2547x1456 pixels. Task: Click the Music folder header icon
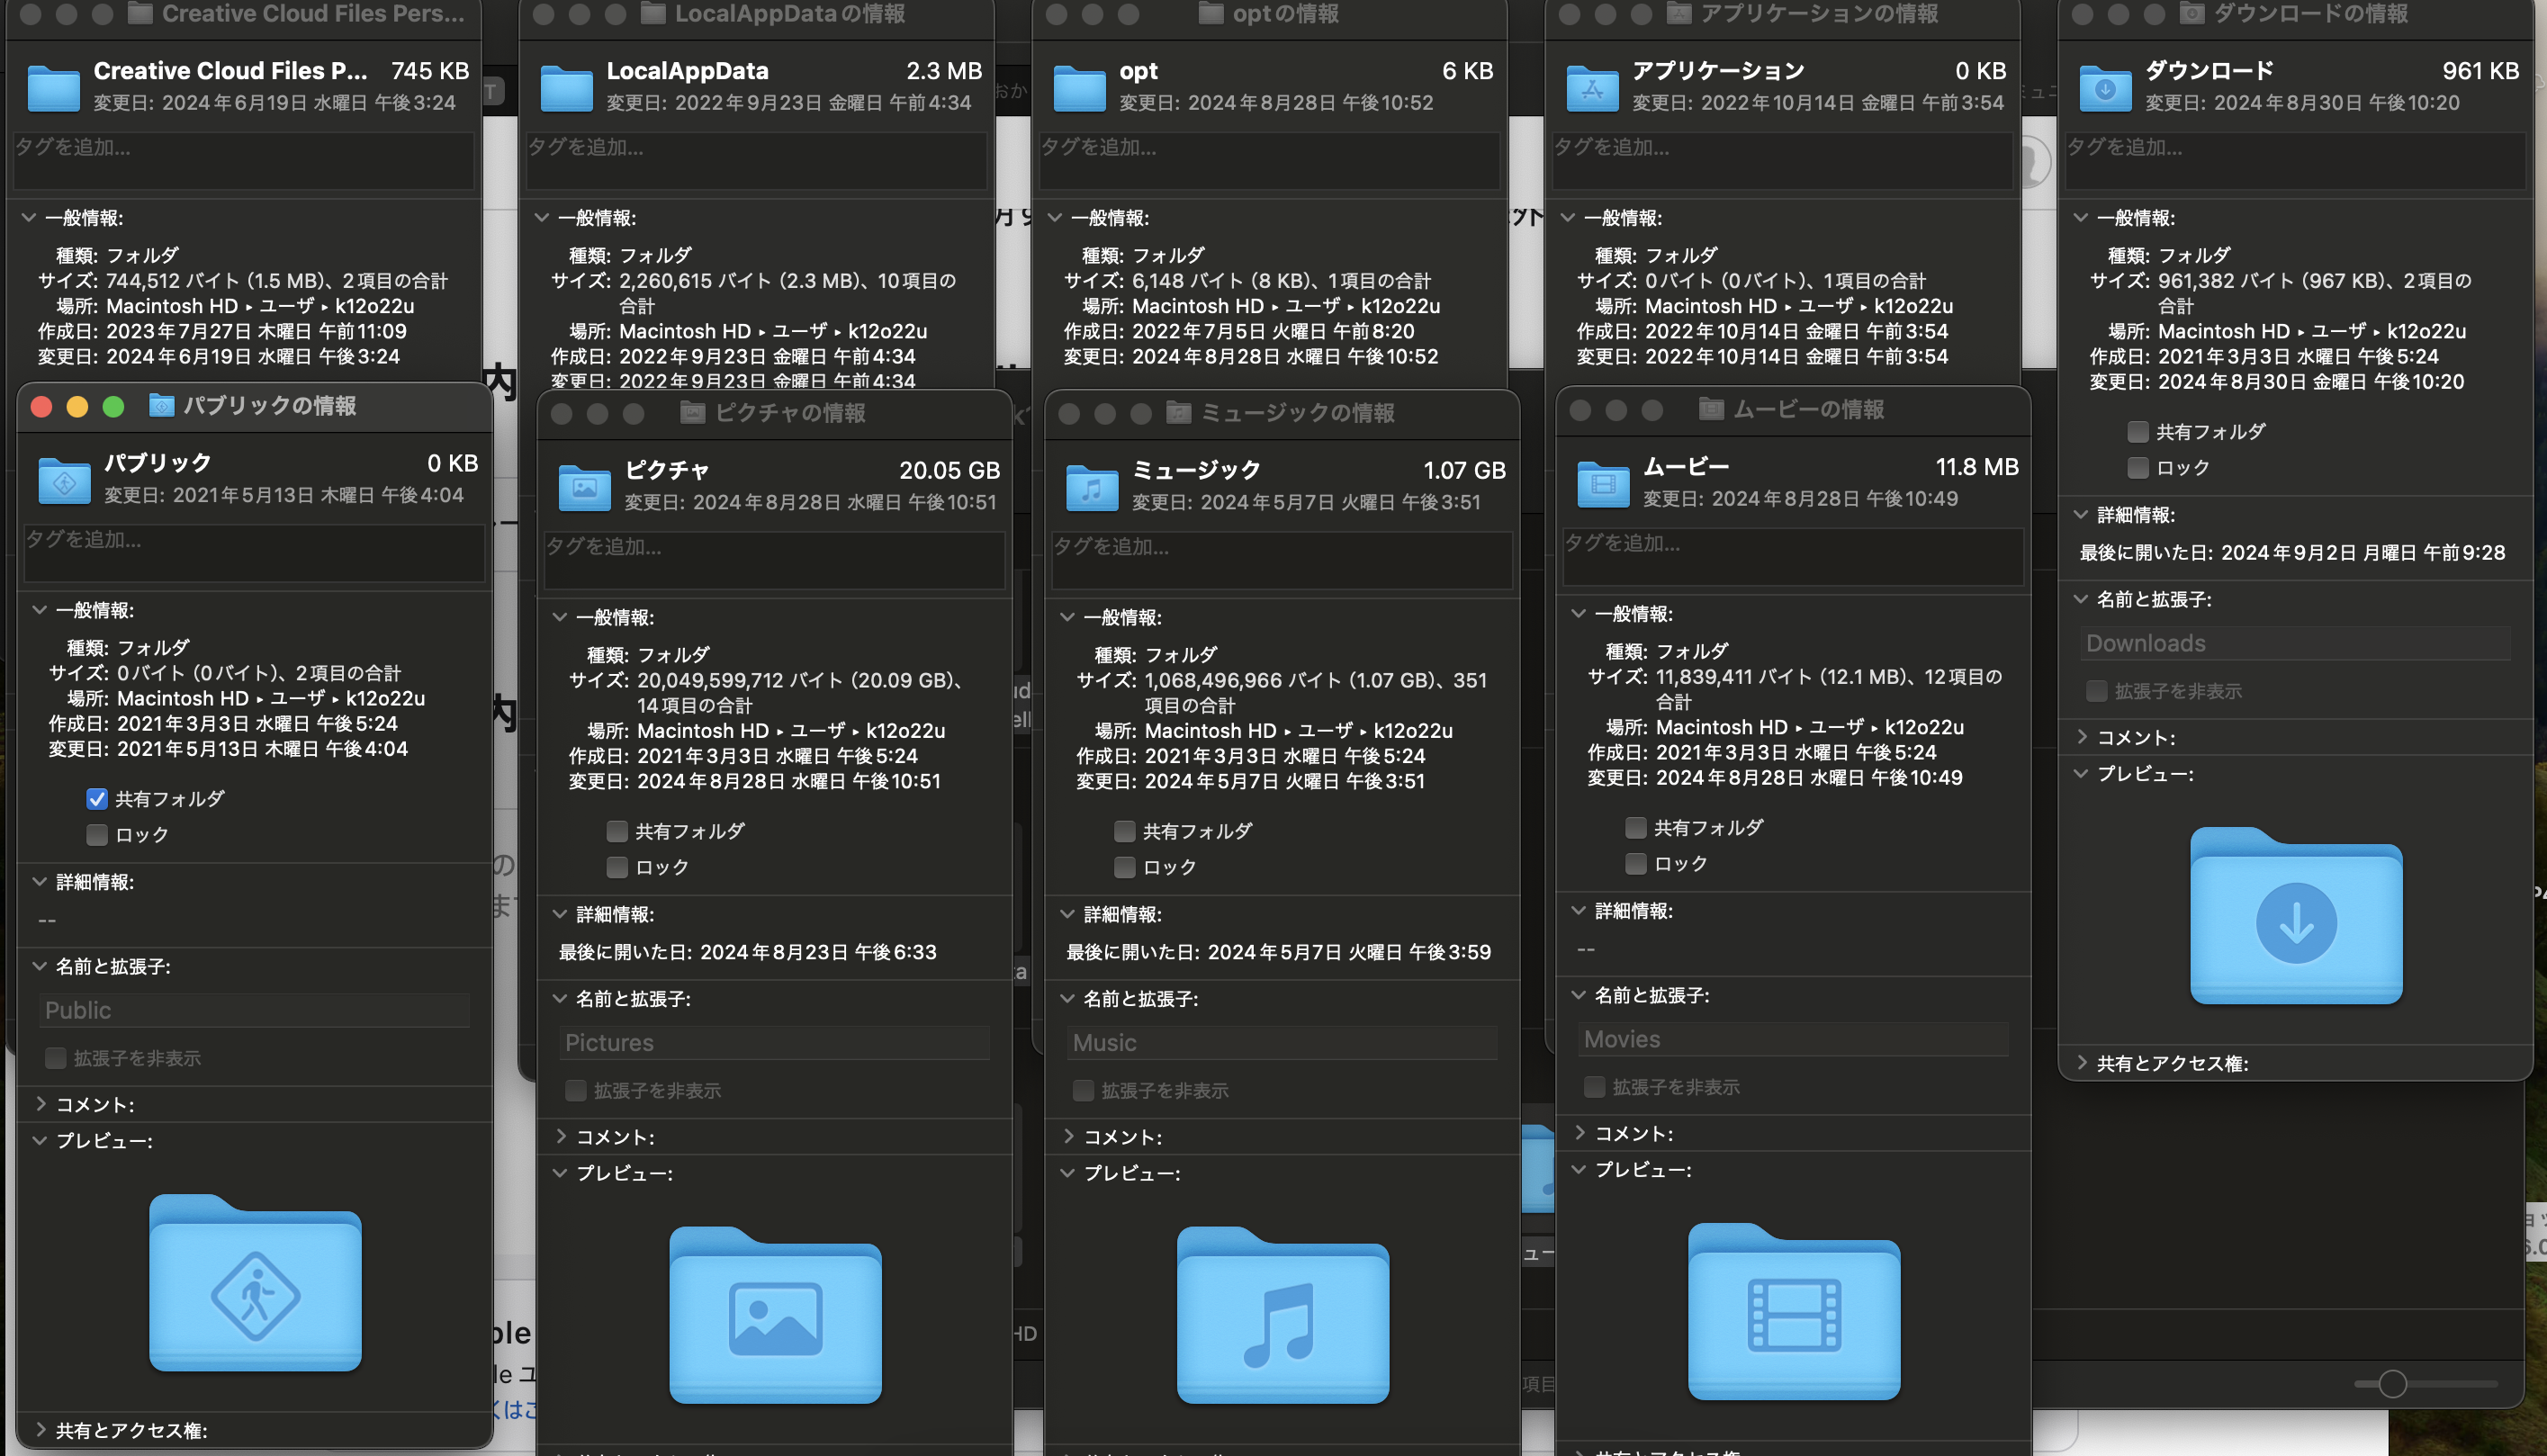pos(1091,488)
